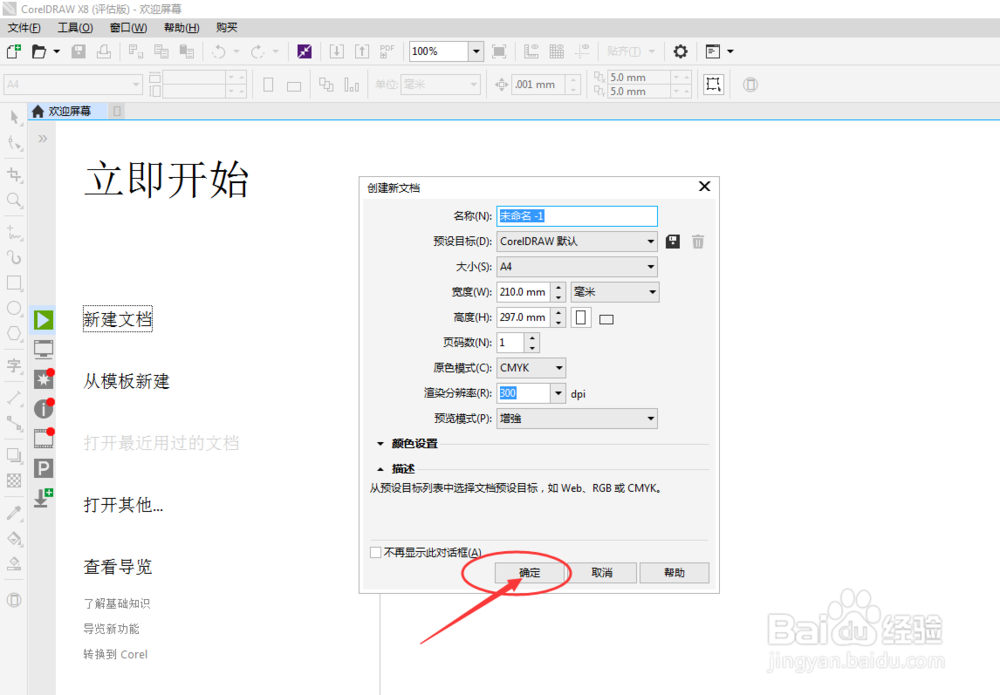Click the What's New star icon
The height and width of the screenshot is (695, 1000).
pos(43,379)
